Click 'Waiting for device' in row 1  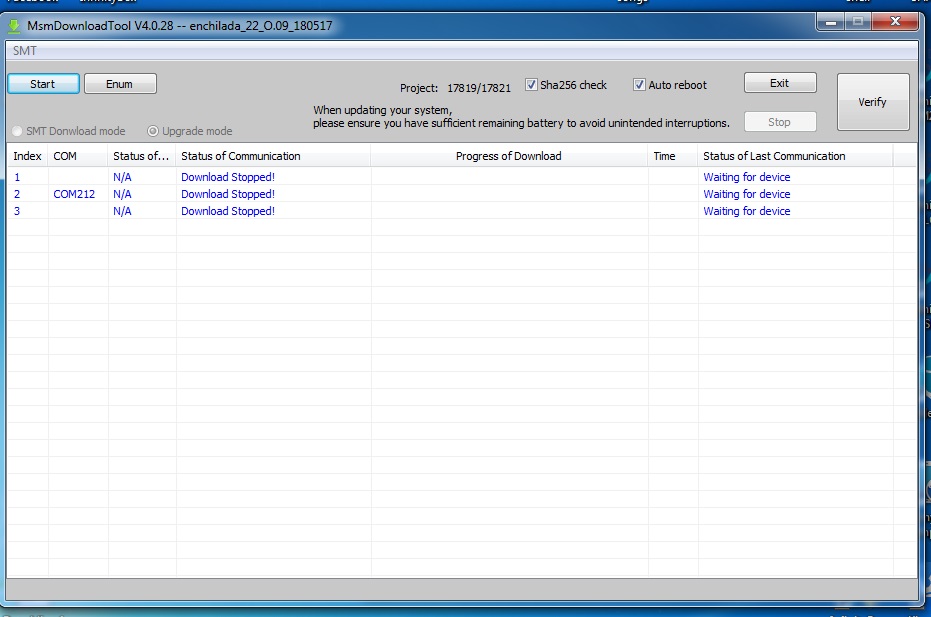point(747,177)
